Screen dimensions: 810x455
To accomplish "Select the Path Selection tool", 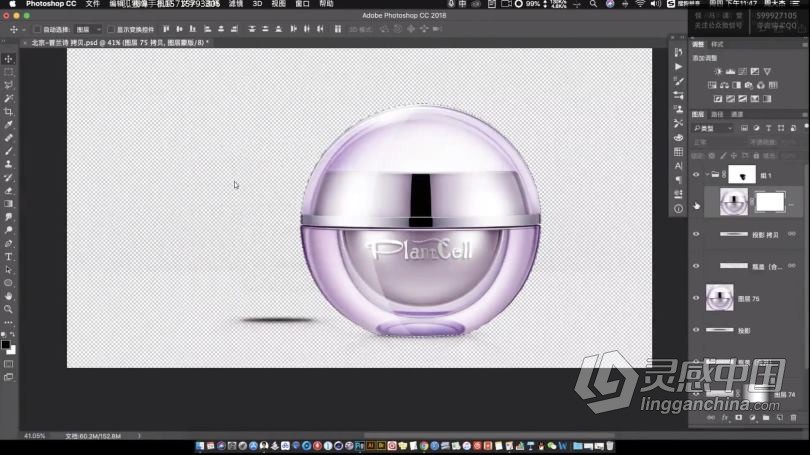I will tap(8, 270).
